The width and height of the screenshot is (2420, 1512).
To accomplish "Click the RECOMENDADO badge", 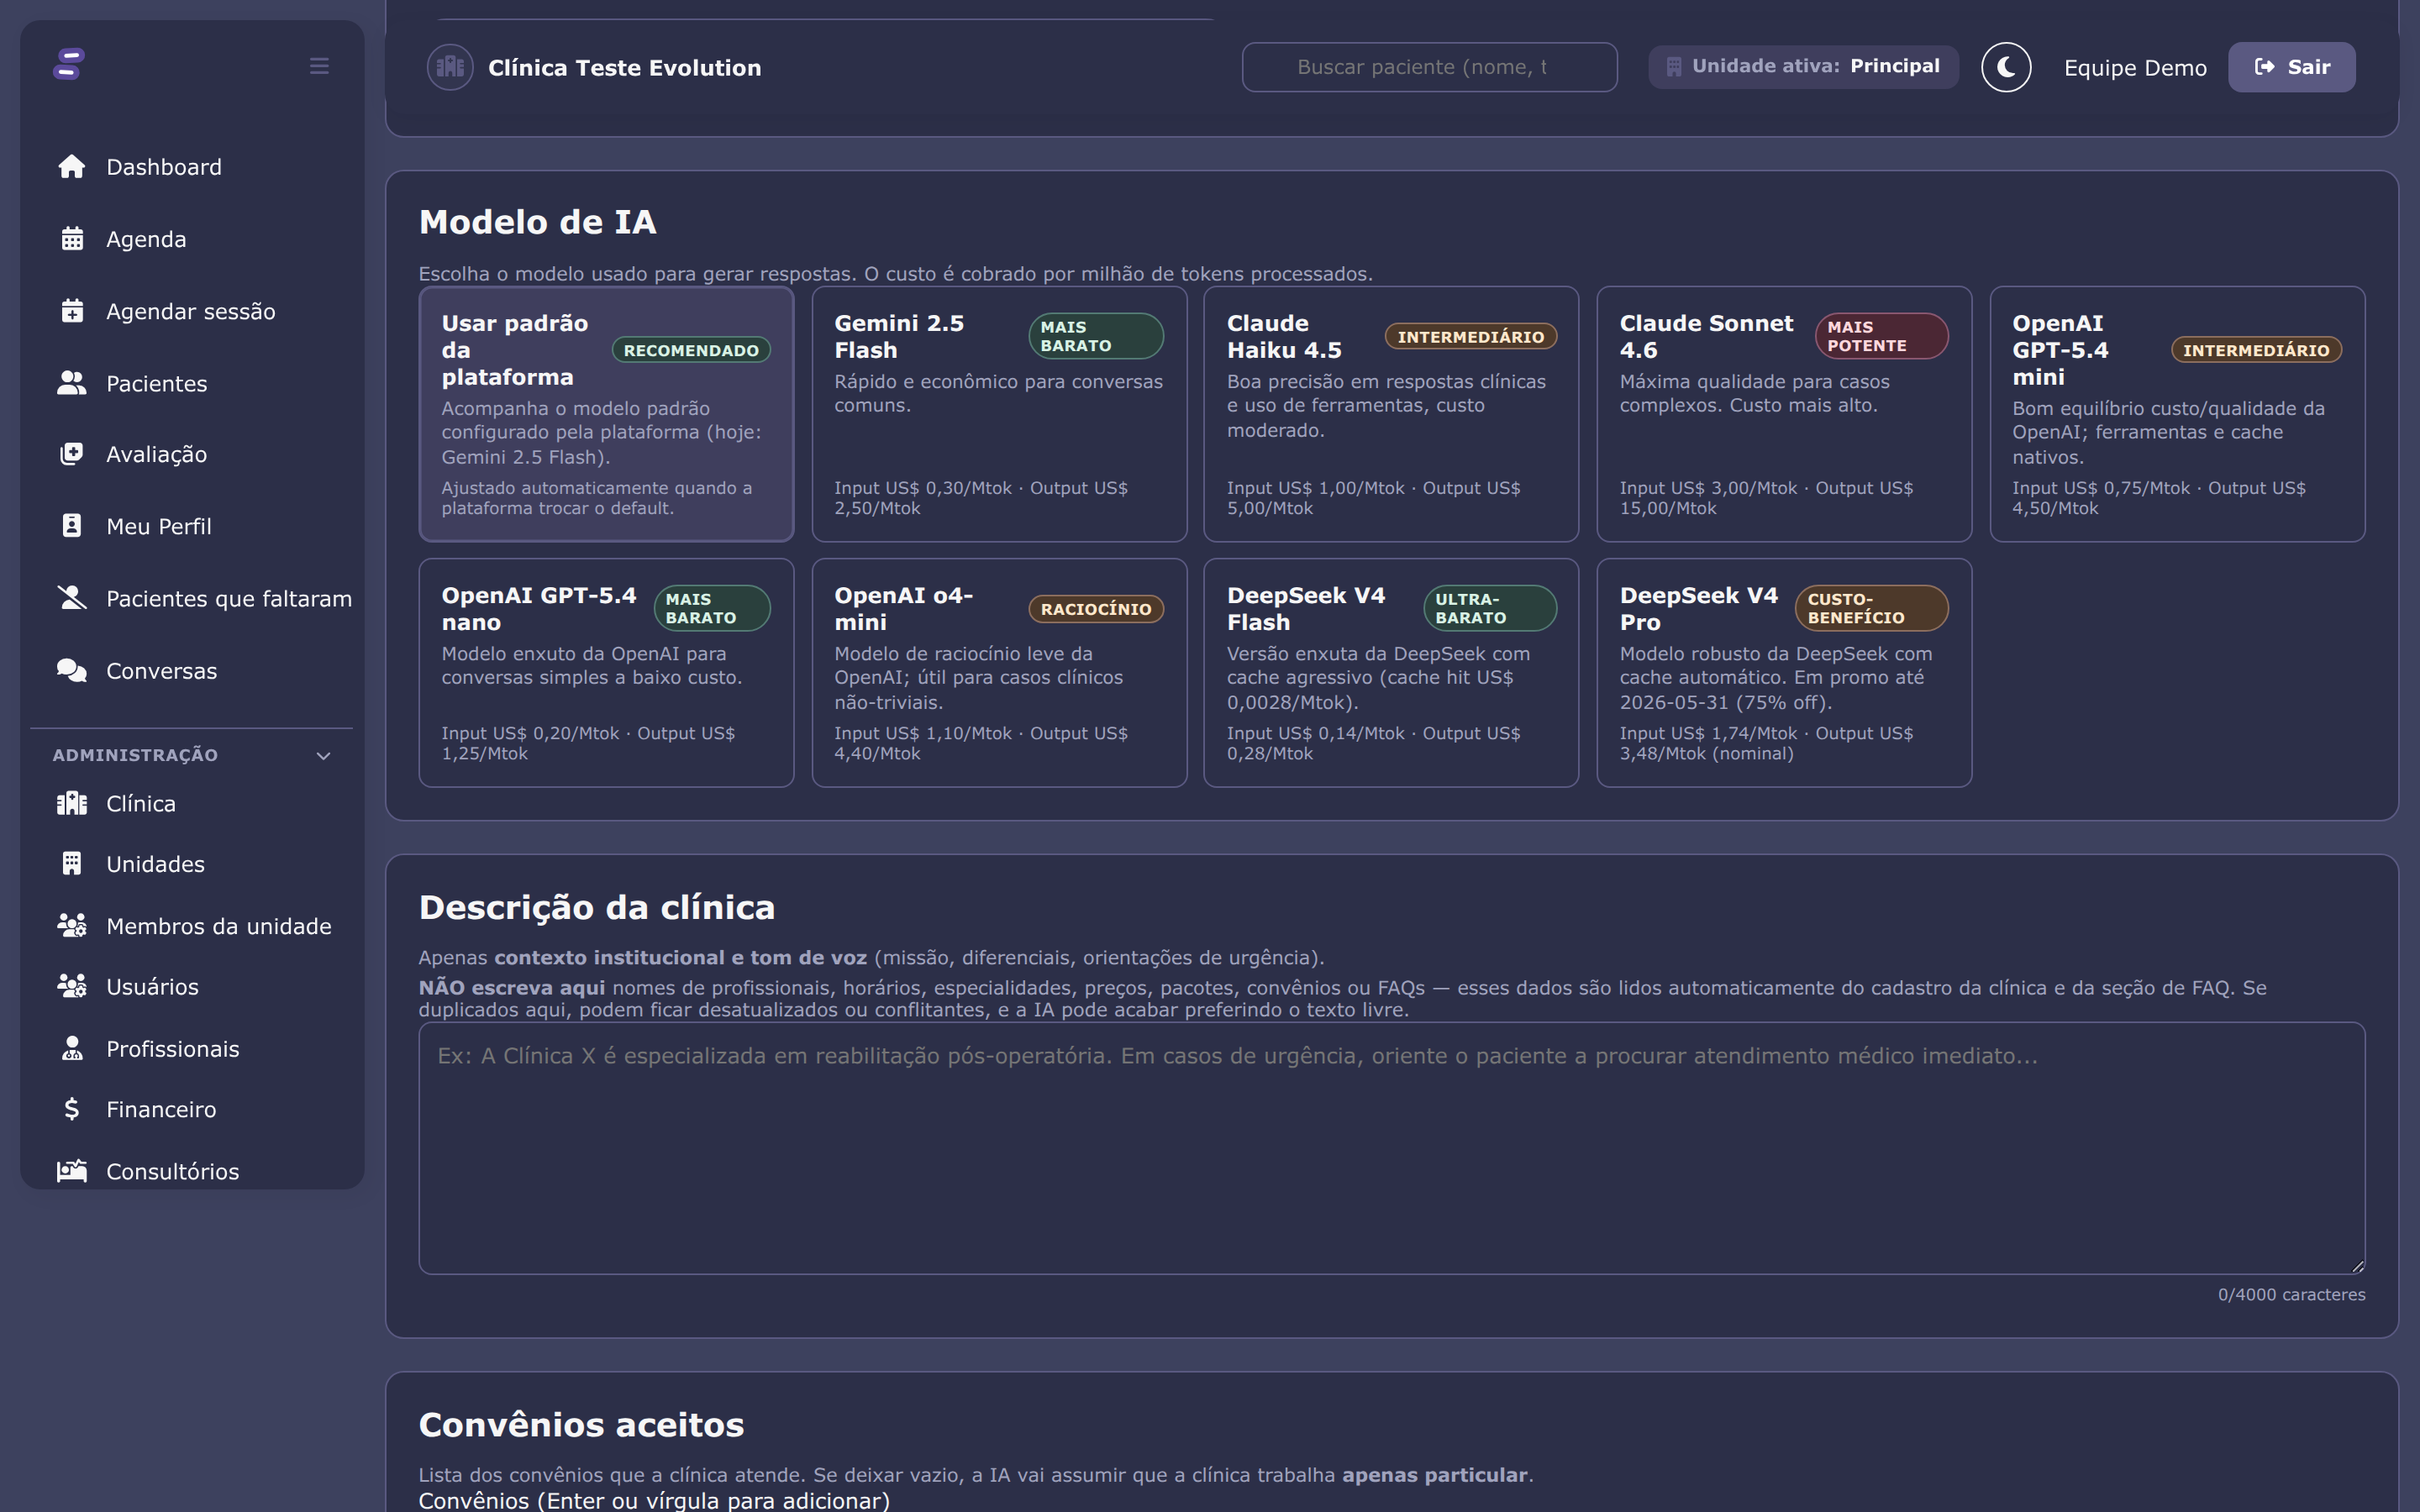I will click(x=691, y=350).
